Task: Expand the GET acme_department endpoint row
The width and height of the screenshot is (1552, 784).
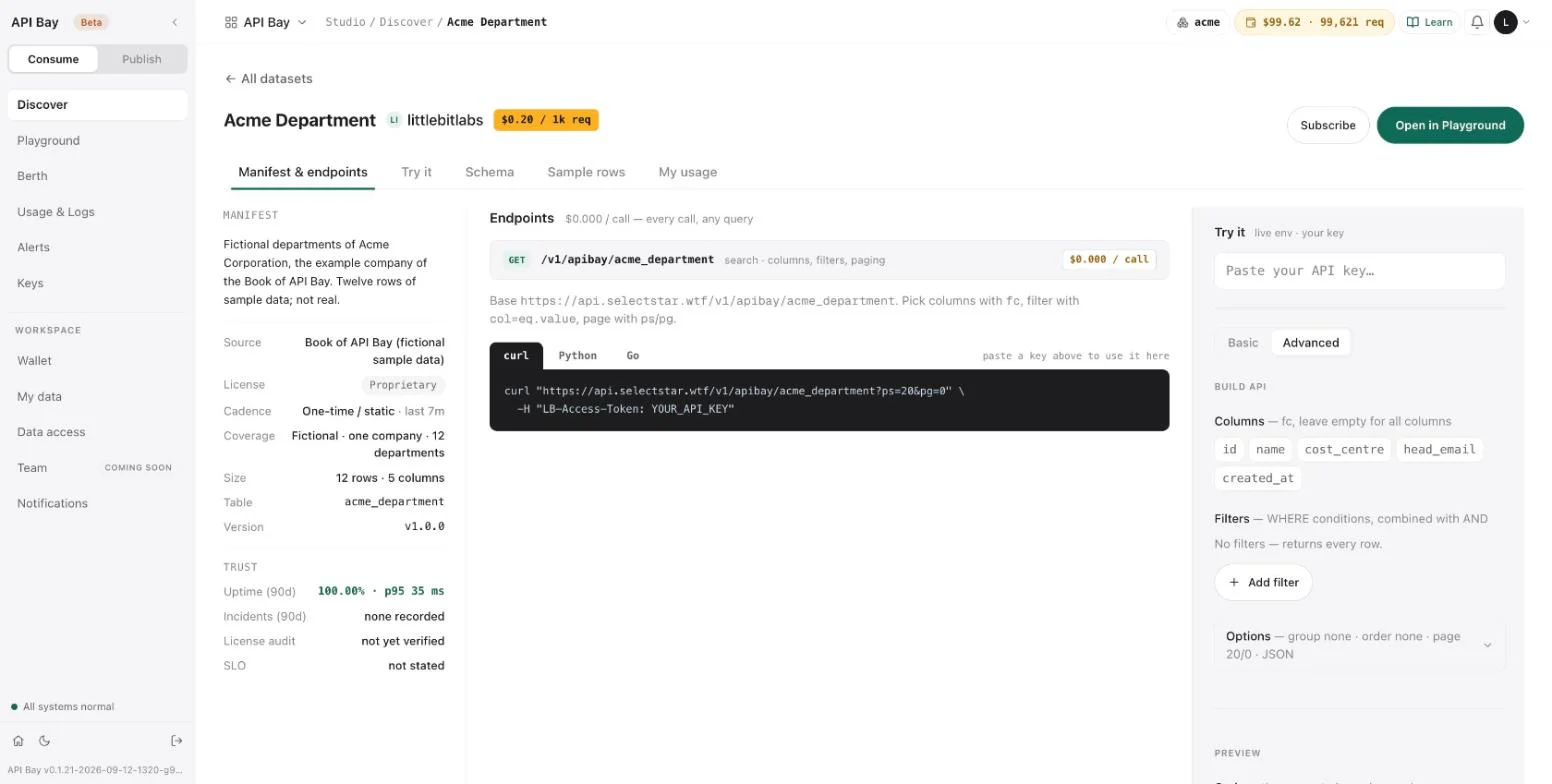Action: 829,260
